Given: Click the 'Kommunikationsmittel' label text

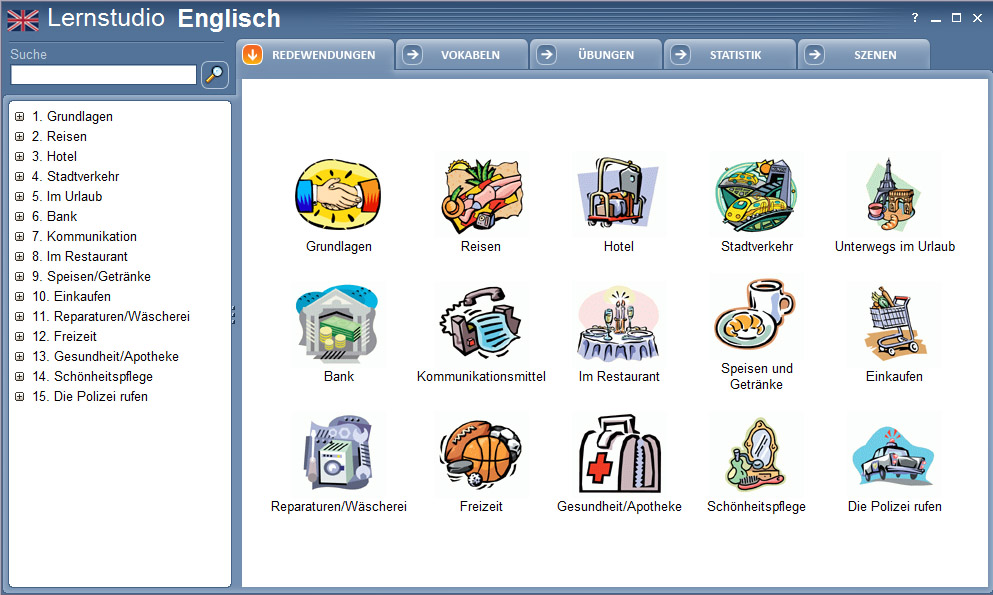Looking at the screenshot, I should [481, 376].
